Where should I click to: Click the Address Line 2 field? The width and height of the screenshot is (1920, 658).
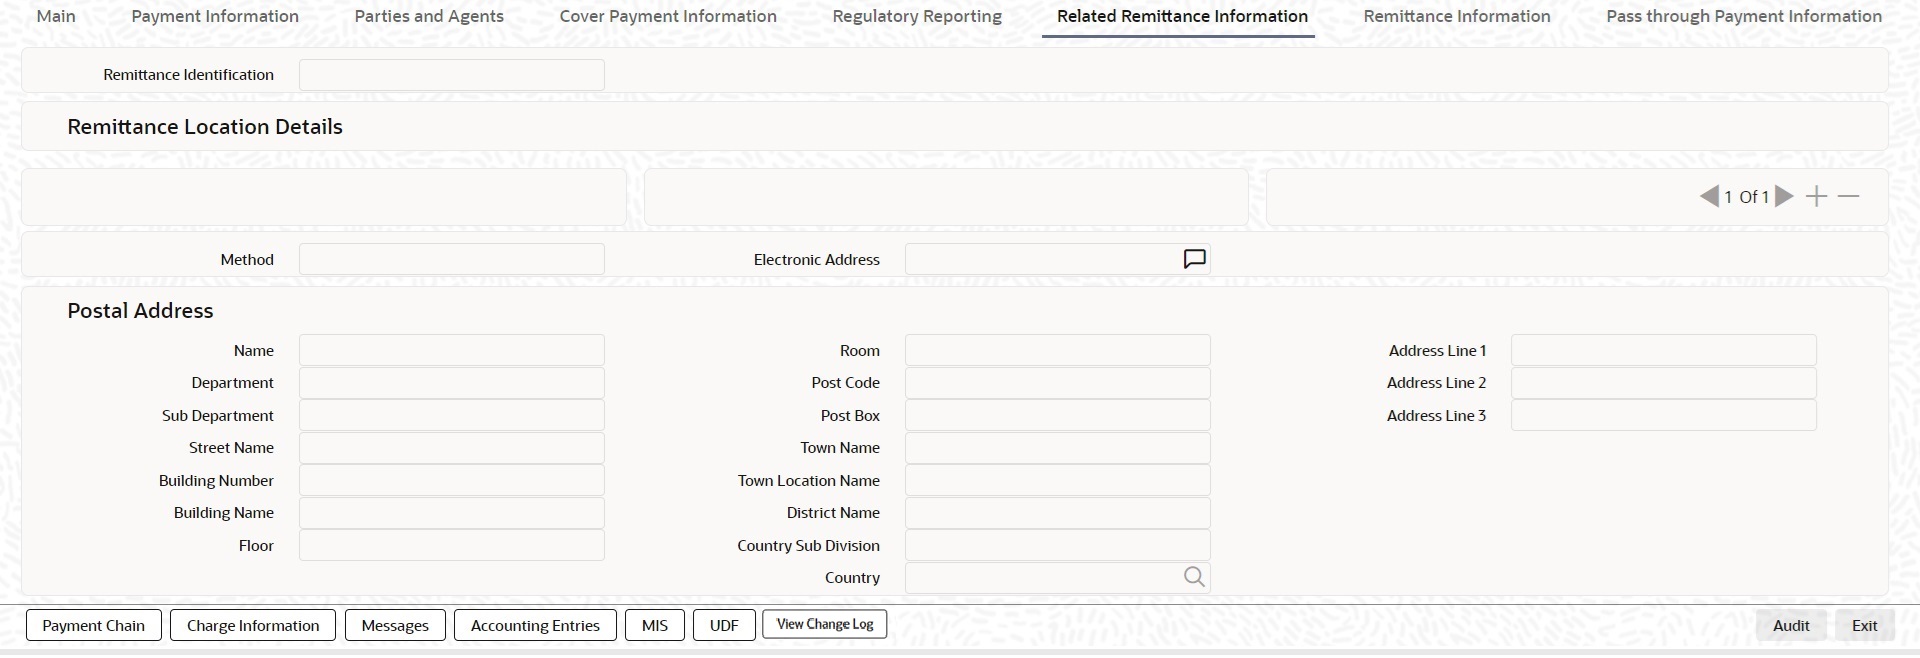point(1664,383)
